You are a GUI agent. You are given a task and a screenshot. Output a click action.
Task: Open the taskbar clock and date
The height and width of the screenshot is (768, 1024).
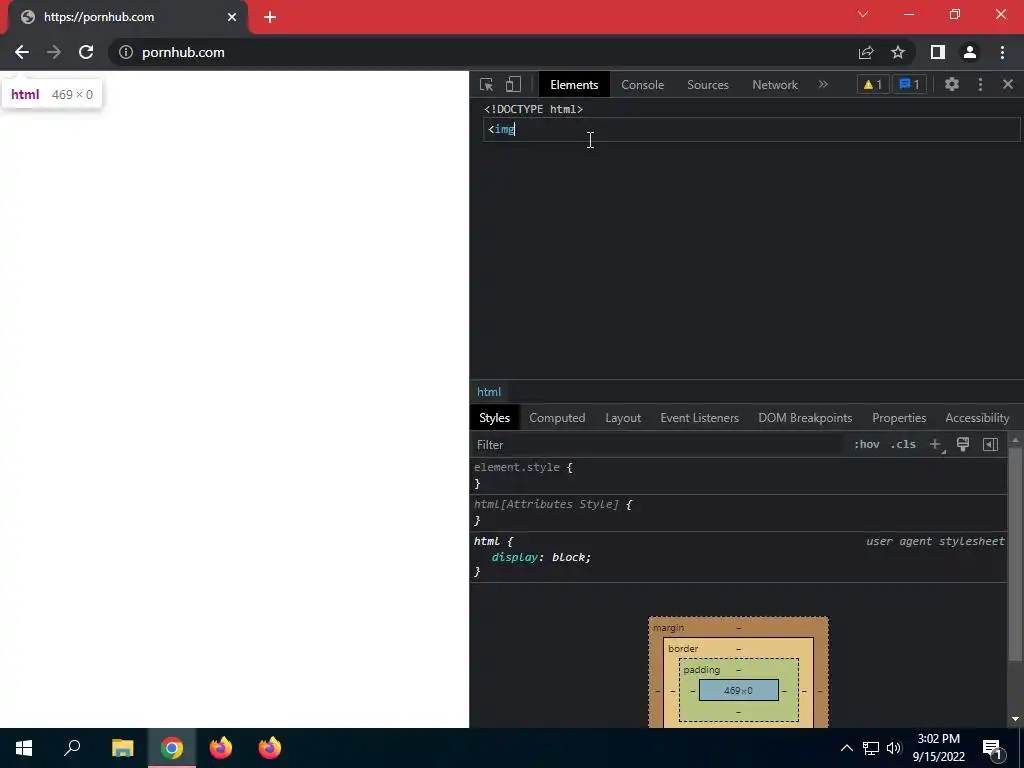(938, 748)
